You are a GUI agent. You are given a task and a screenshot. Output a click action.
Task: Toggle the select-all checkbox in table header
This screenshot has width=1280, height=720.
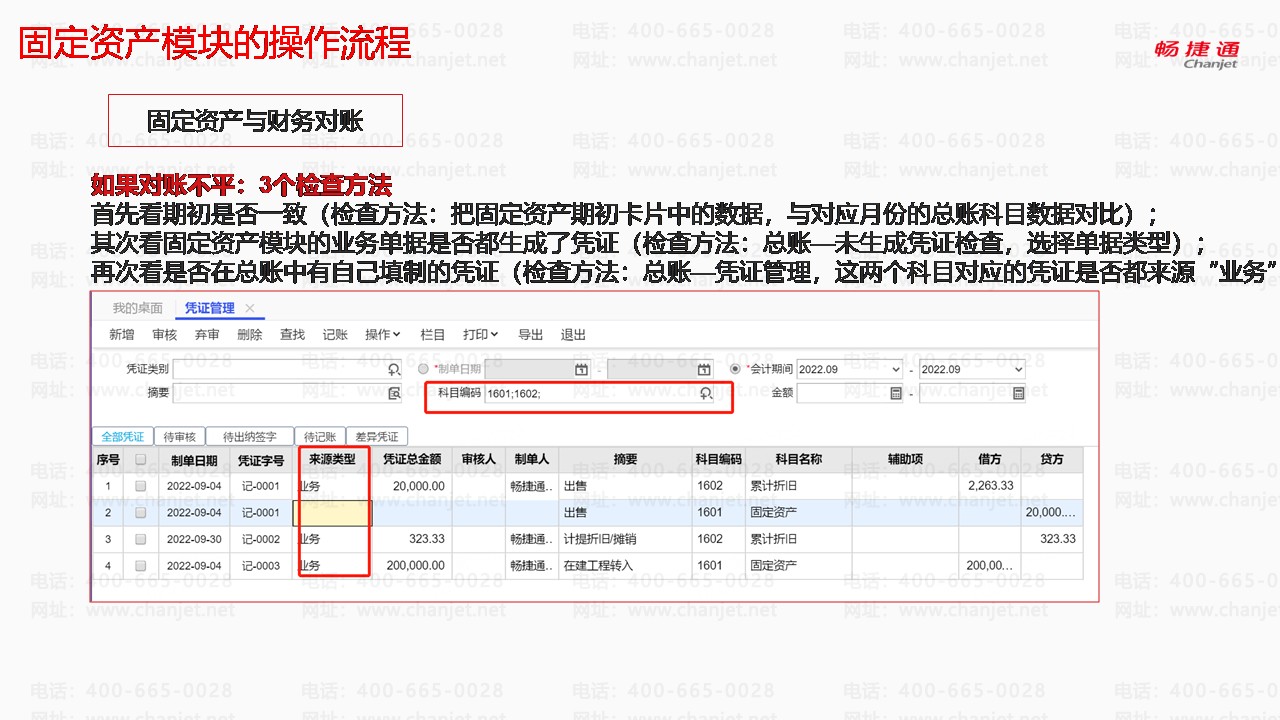[x=141, y=460]
